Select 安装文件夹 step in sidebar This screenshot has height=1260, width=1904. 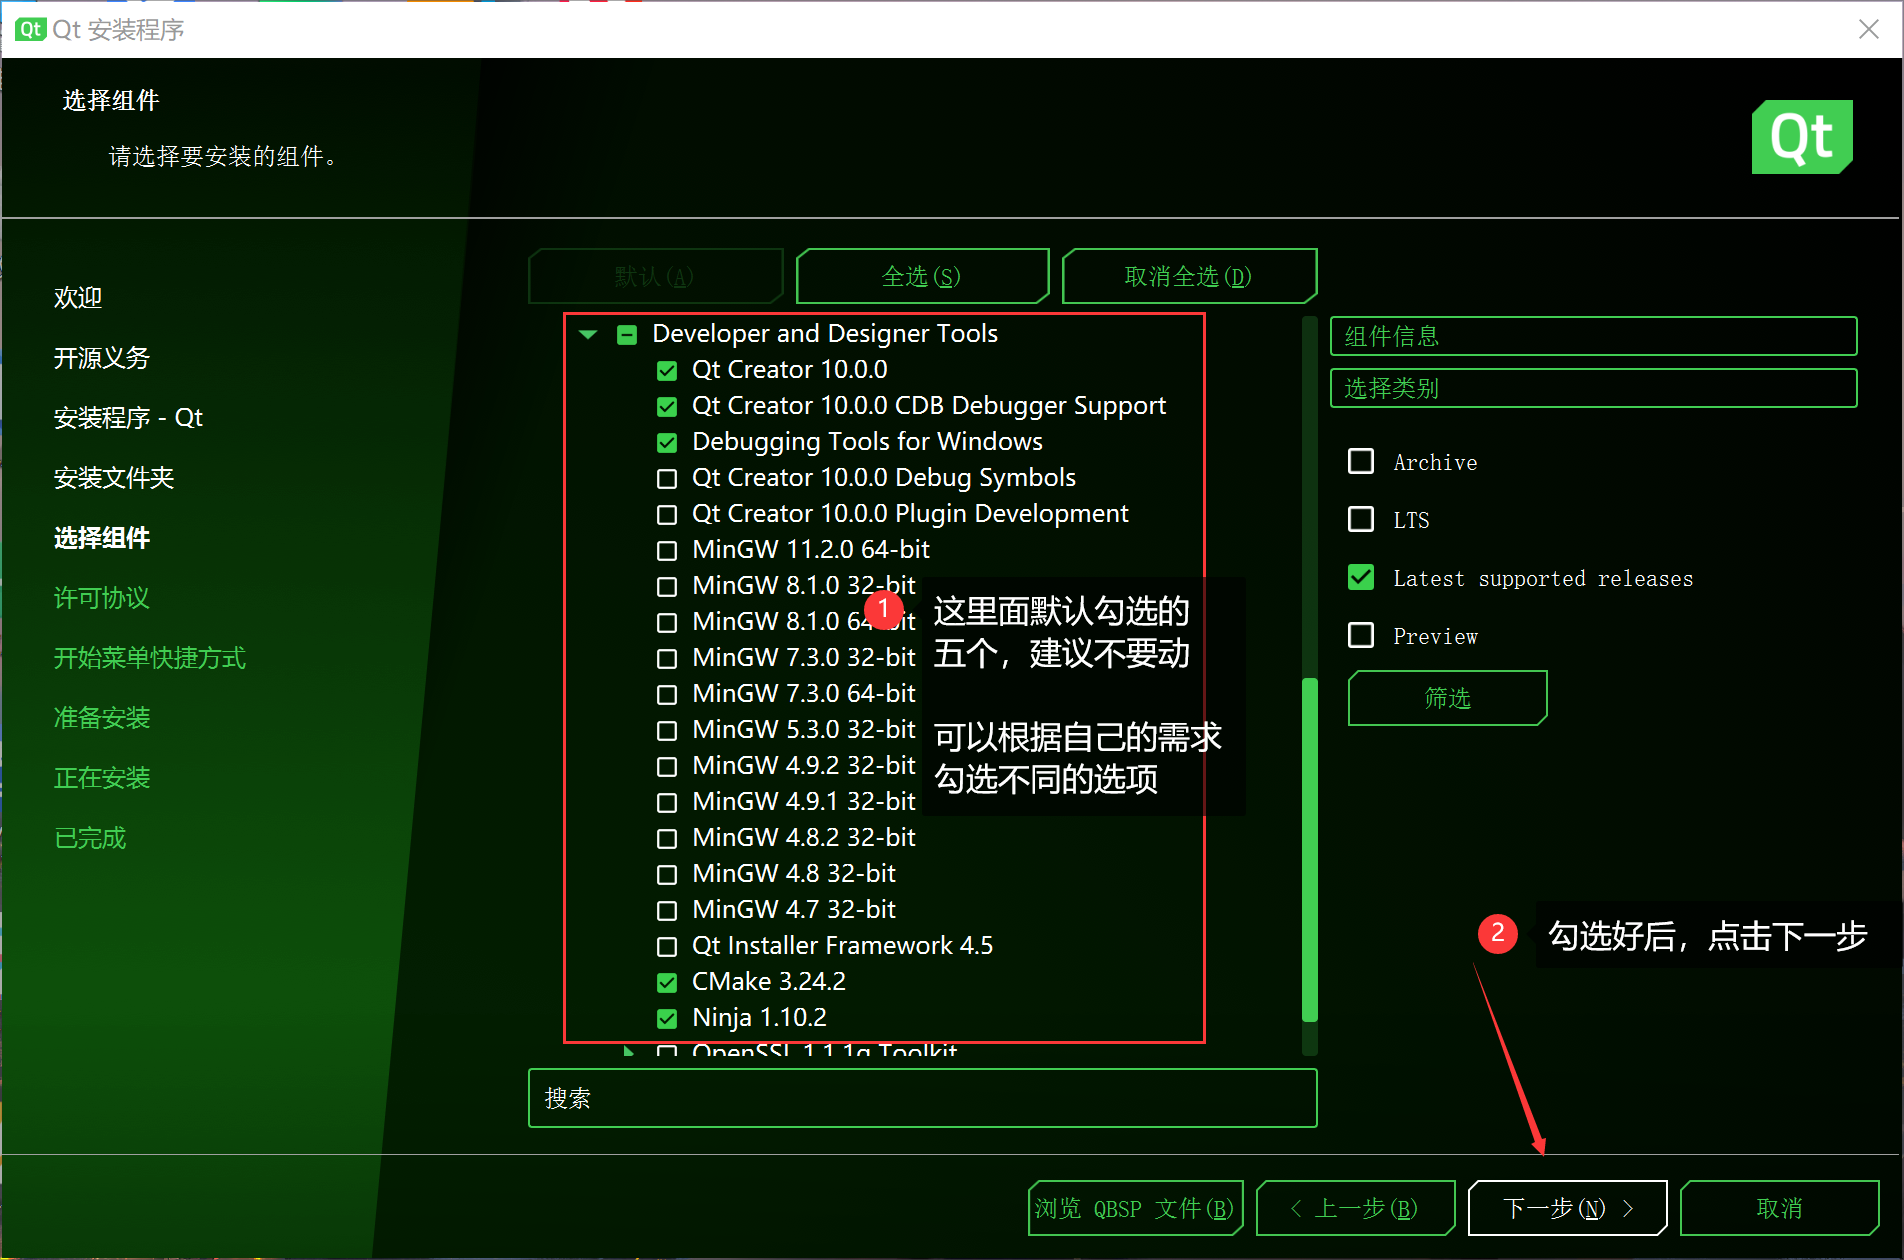(114, 478)
